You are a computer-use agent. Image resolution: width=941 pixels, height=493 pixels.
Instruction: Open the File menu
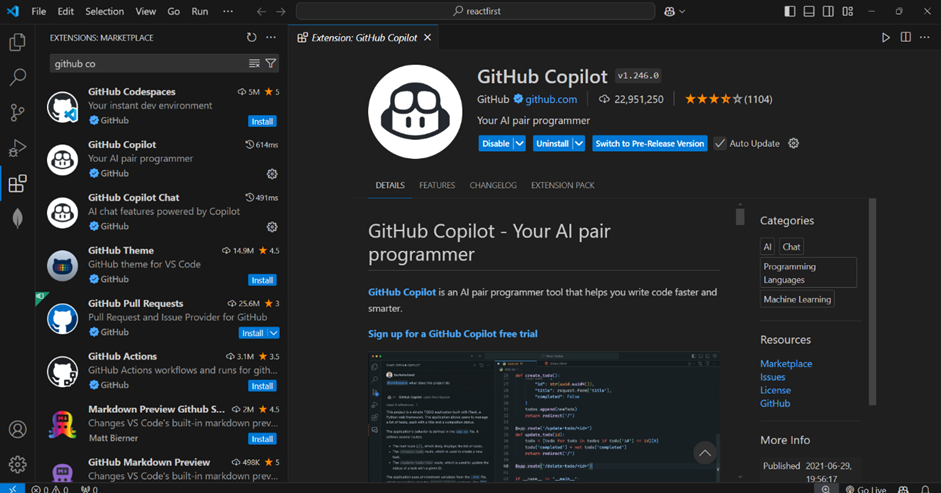(x=38, y=11)
